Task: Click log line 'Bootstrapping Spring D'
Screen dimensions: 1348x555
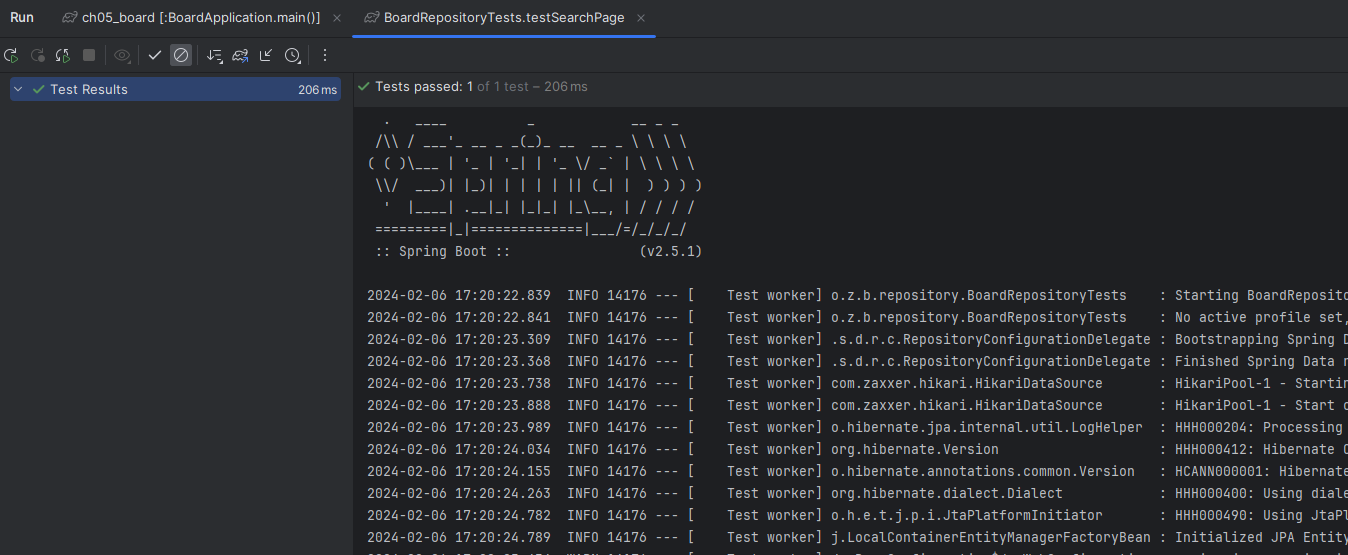Action: (x=857, y=339)
